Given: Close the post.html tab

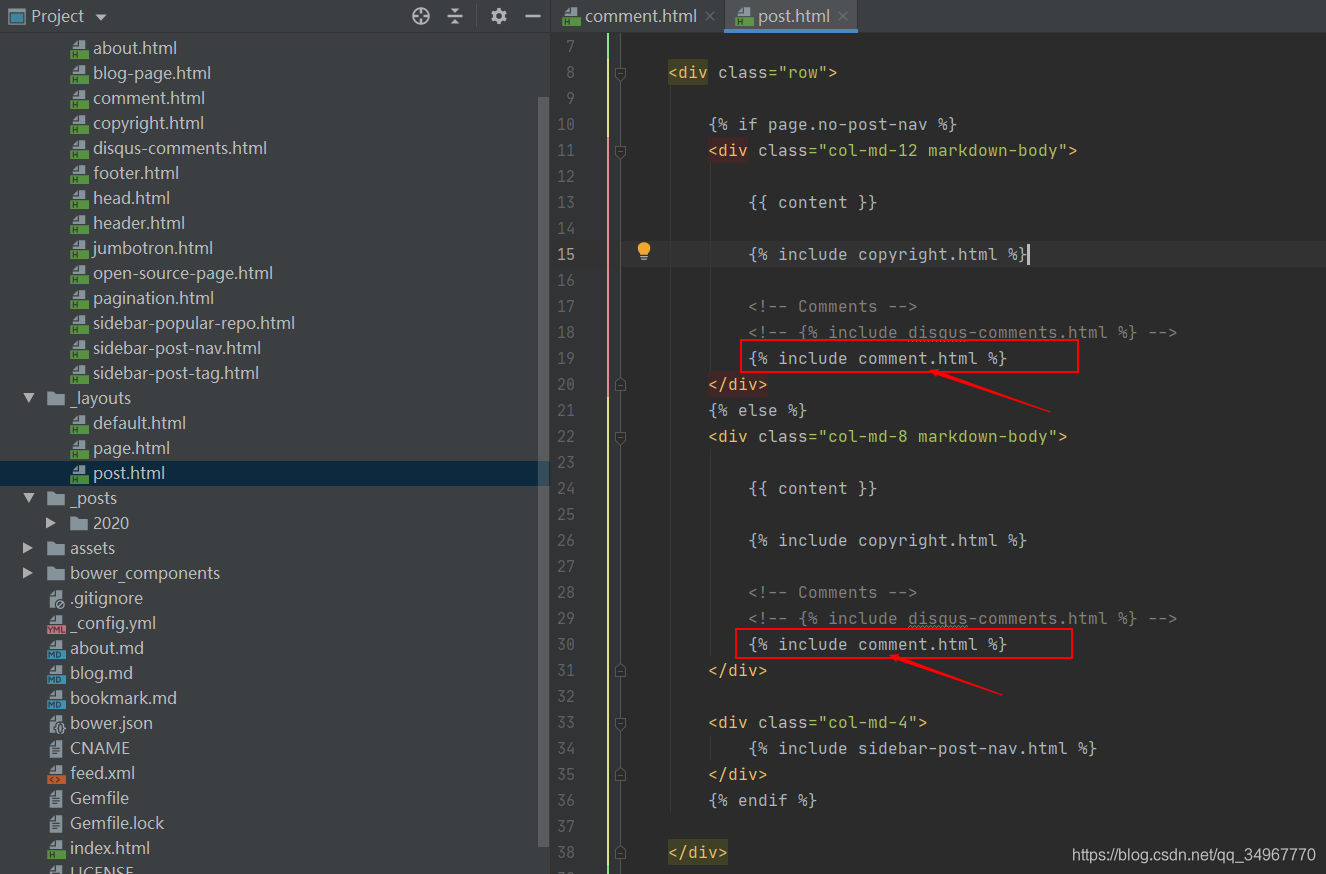Looking at the screenshot, I should pos(843,16).
